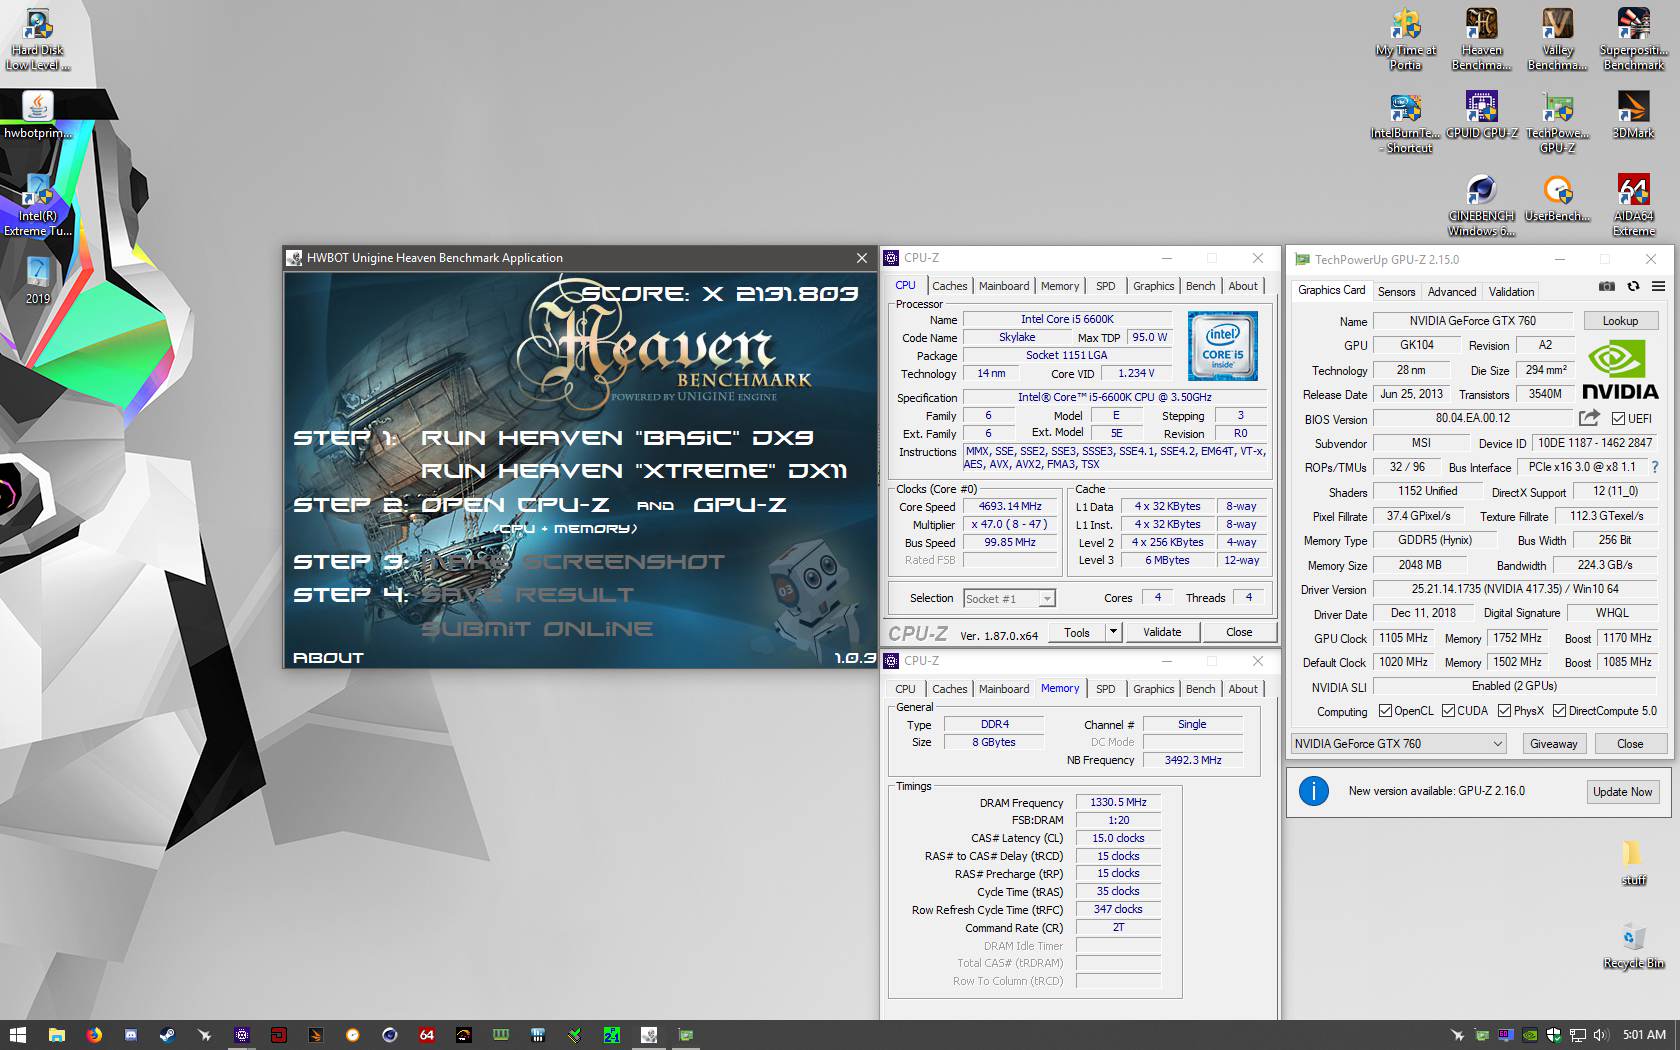The width and height of the screenshot is (1680, 1050).
Task: Open the GPU-Z hamburger menu
Action: tap(1658, 286)
